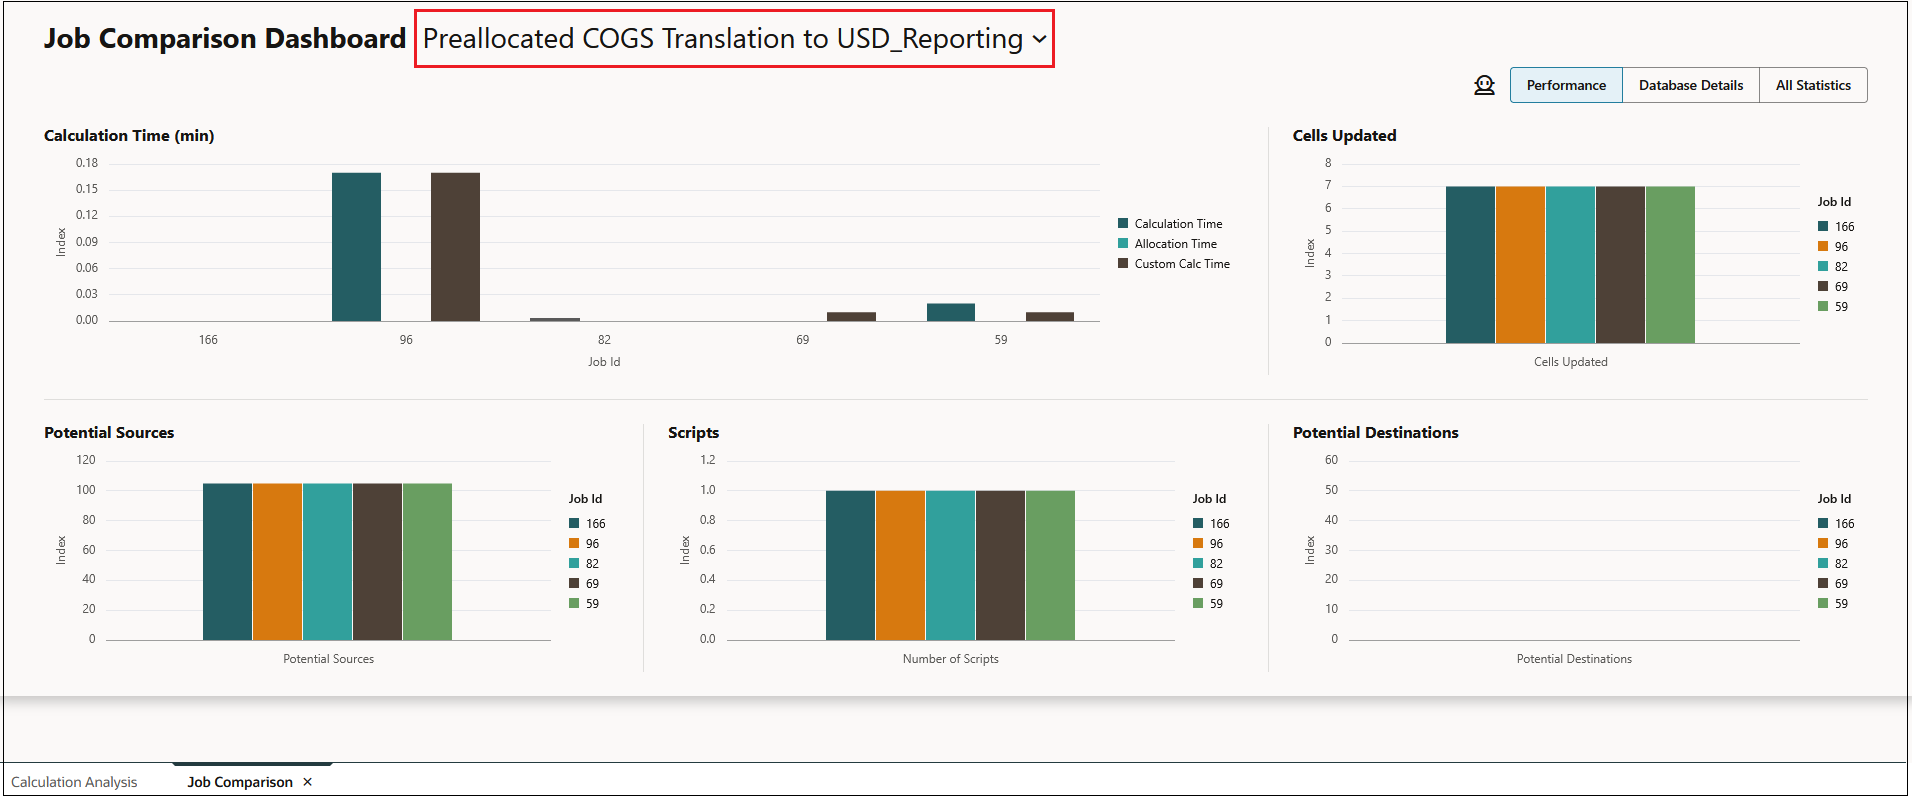1912x802 pixels.
Task: Click the green job 59 bar in Scripts chart
Action: (1050, 565)
